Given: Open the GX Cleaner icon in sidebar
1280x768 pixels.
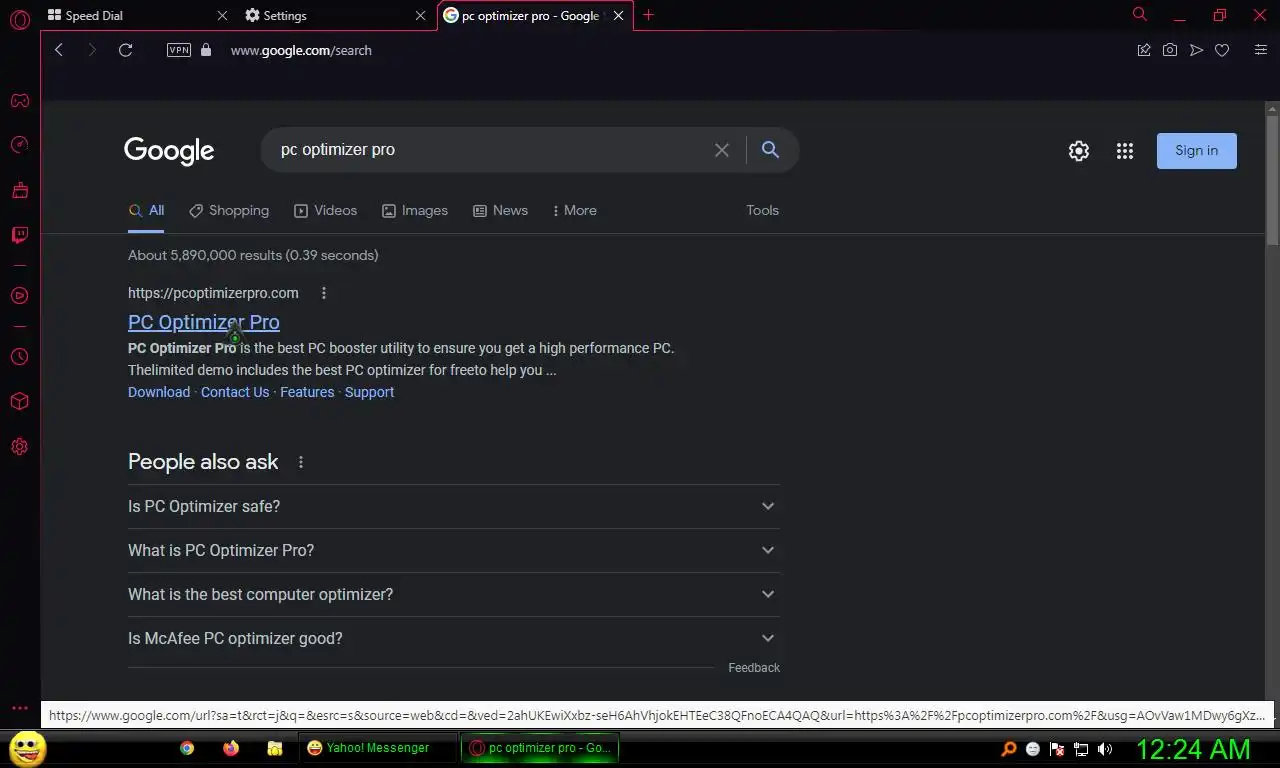Looking at the screenshot, I should (19, 190).
